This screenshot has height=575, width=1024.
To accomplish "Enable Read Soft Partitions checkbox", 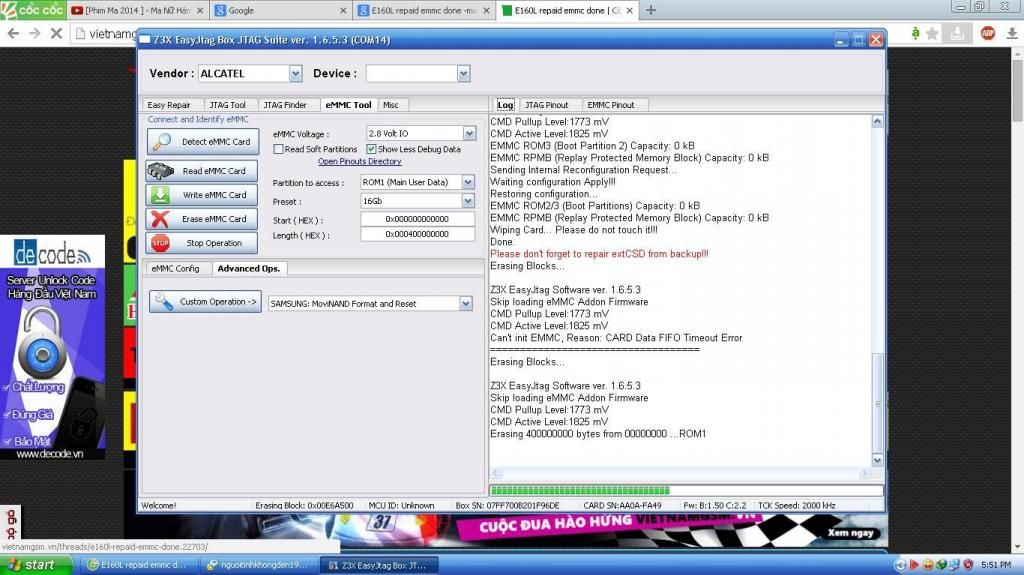I will click(x=278, y=149).
